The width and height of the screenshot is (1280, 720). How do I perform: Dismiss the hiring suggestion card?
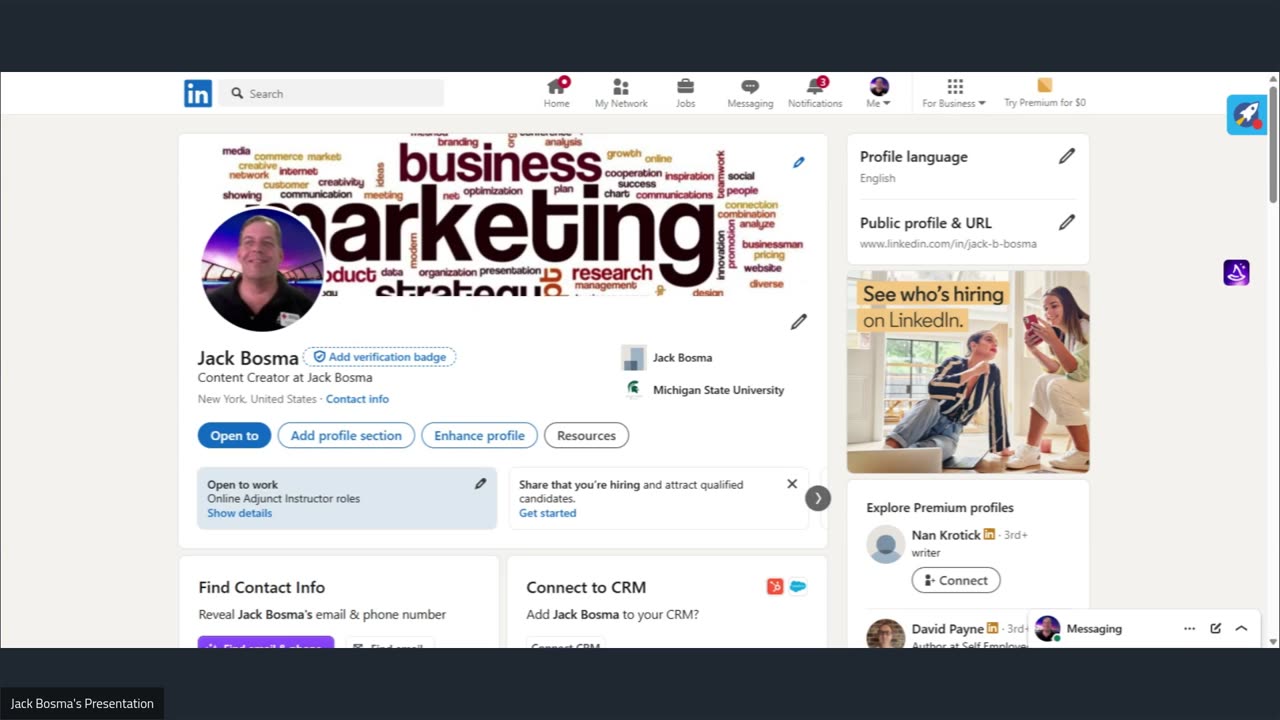[792, 484]
